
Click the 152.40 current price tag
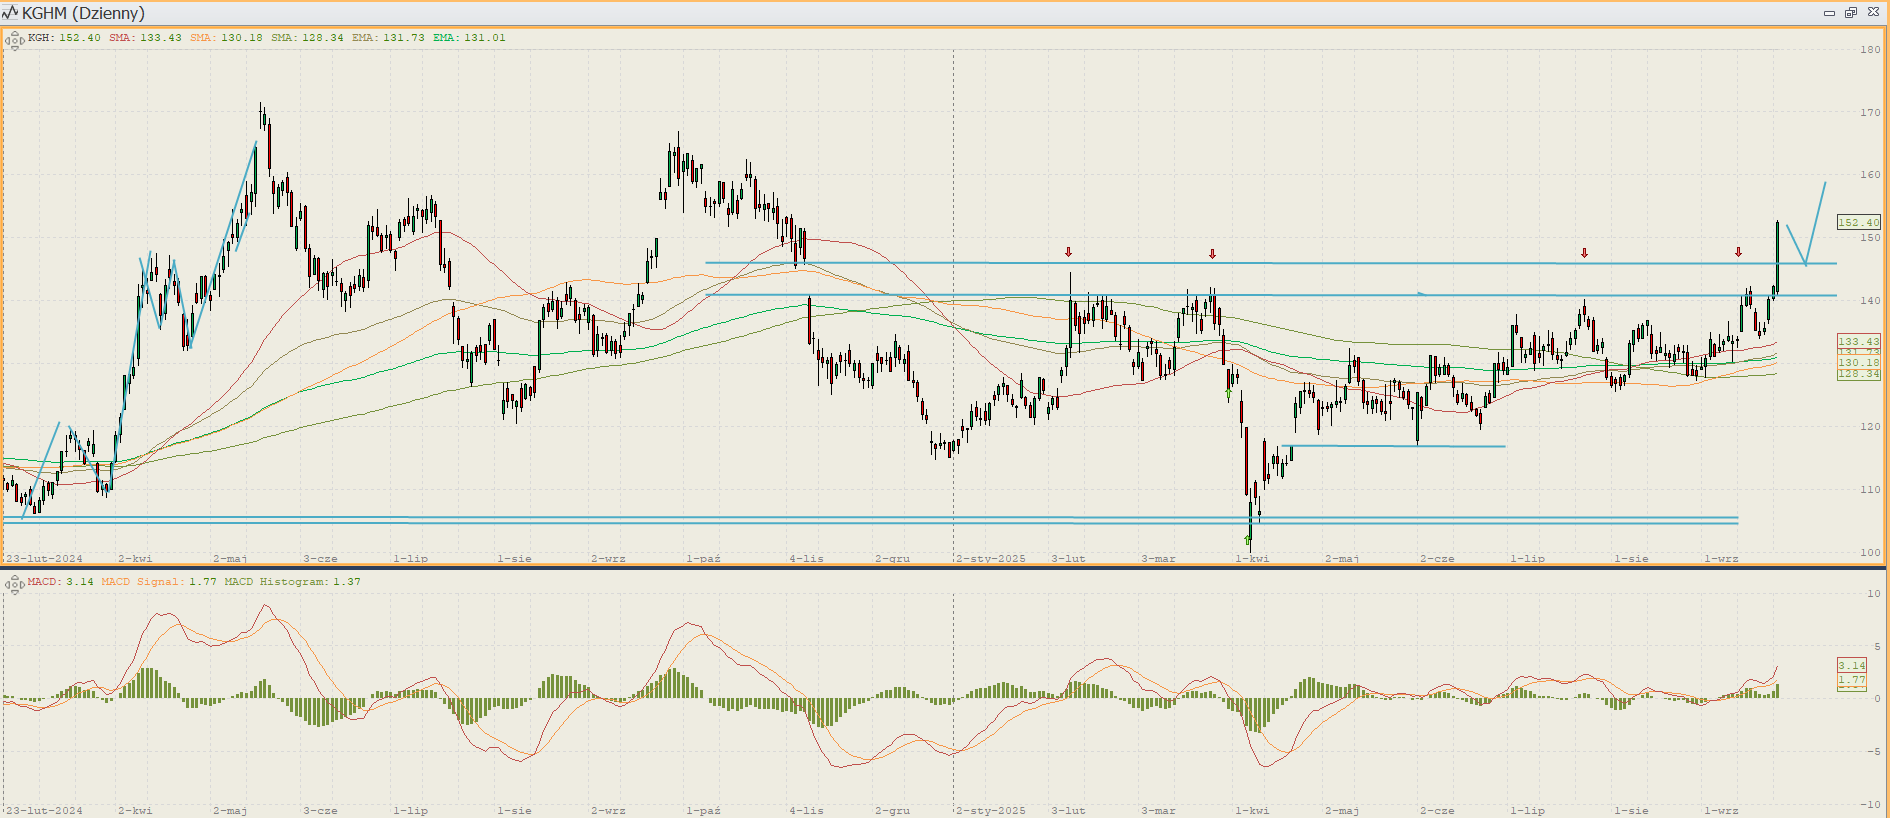pos(1858,223)
